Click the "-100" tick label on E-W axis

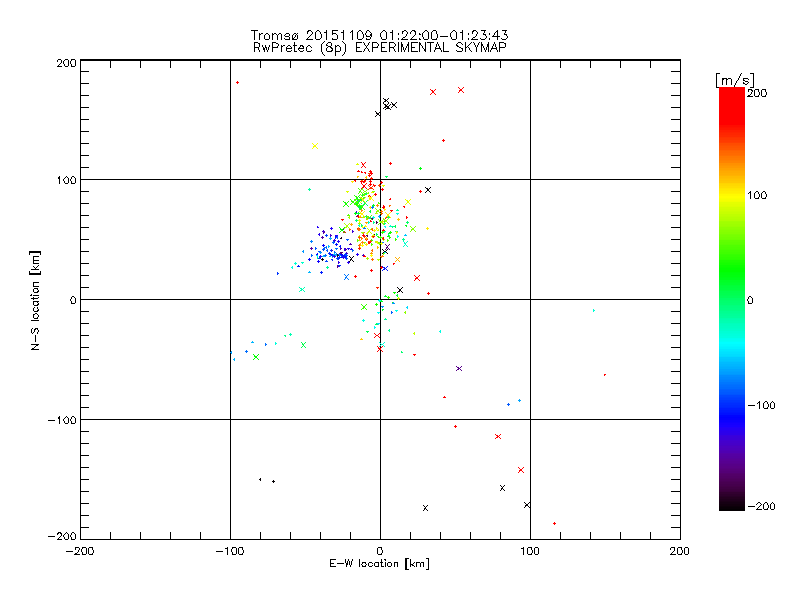point(230,552)
